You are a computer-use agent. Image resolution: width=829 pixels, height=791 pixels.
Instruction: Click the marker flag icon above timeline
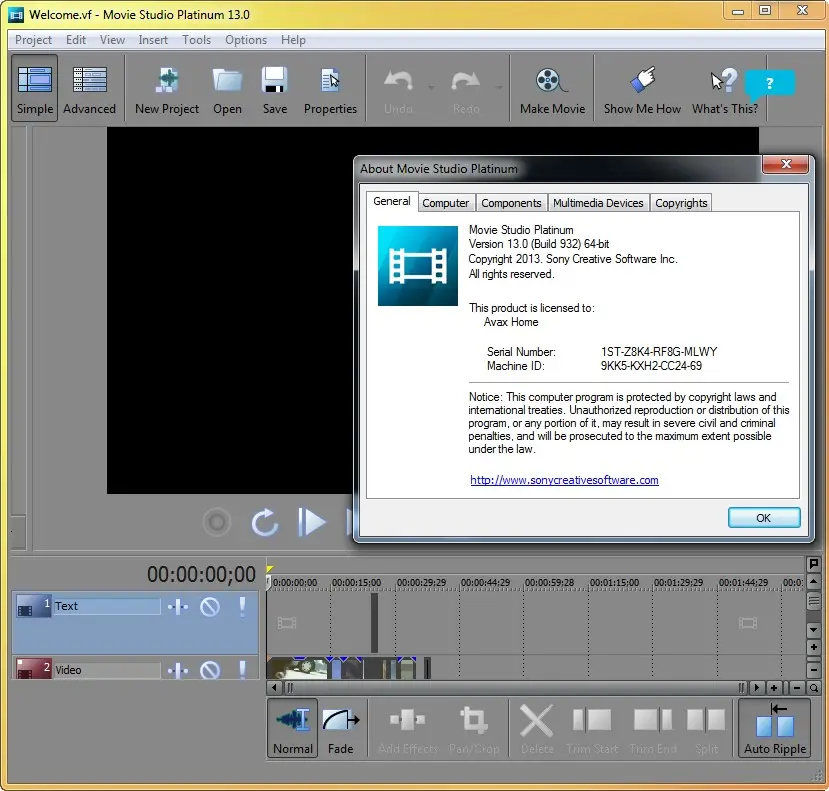(x=814, y=564)
